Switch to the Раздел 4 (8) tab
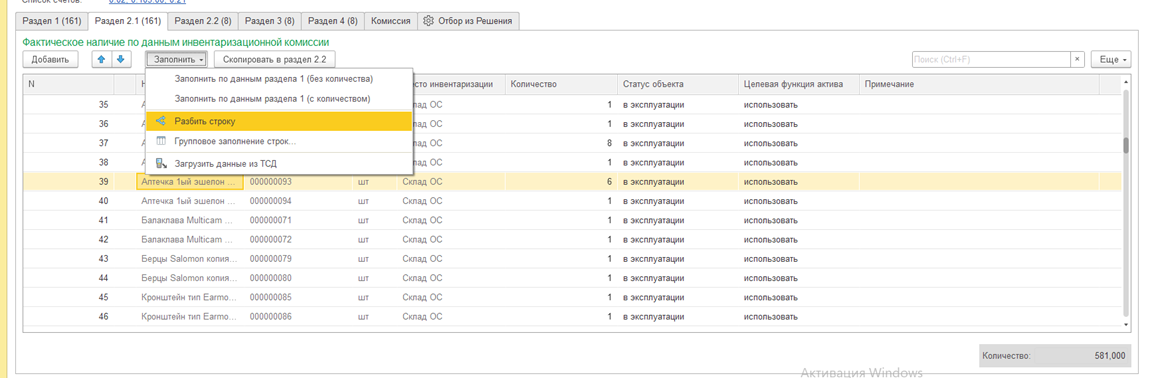 coord(333,21)
